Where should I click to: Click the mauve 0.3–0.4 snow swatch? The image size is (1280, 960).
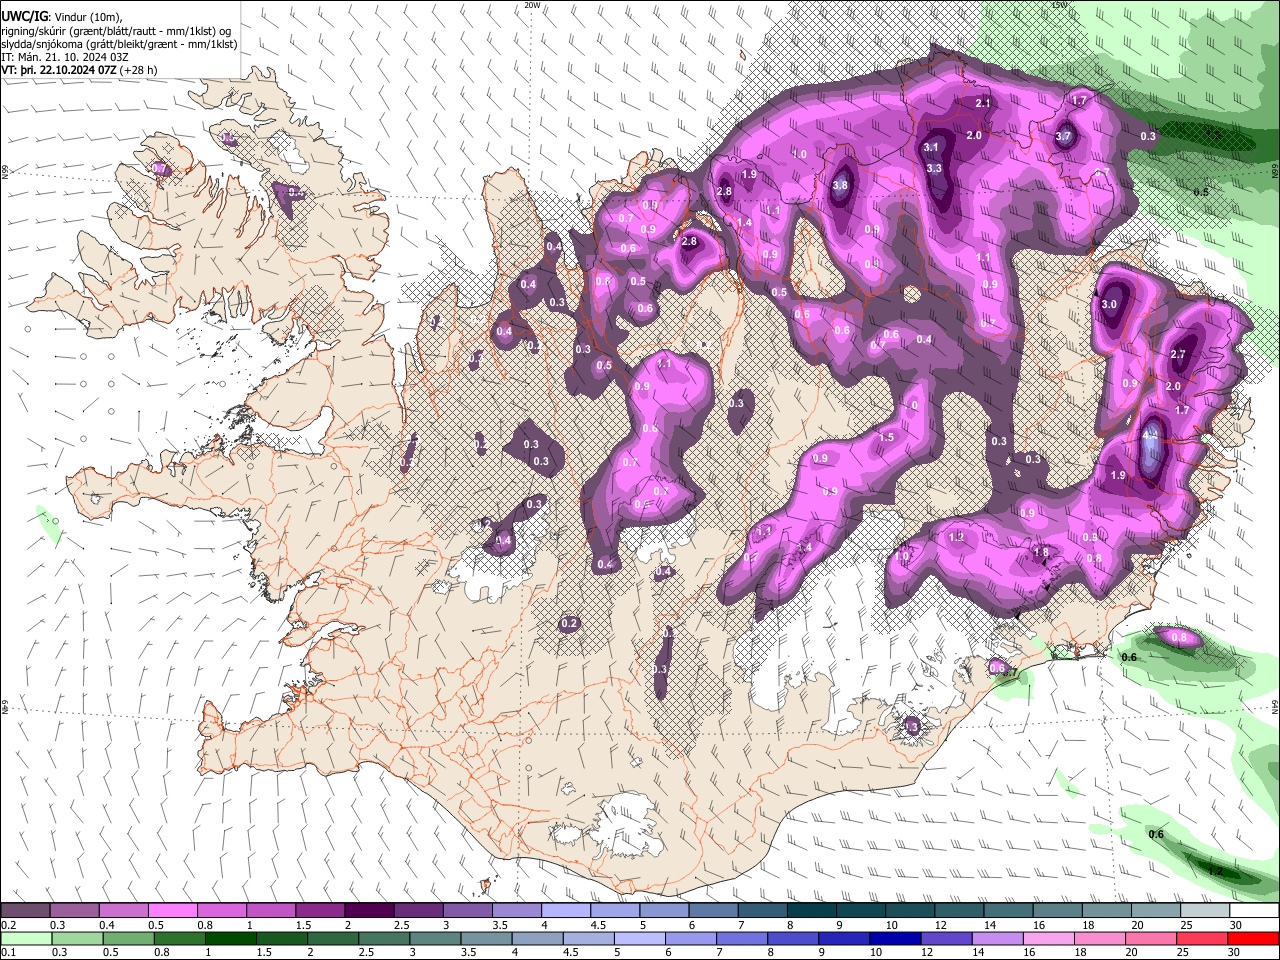coord(74,911)
